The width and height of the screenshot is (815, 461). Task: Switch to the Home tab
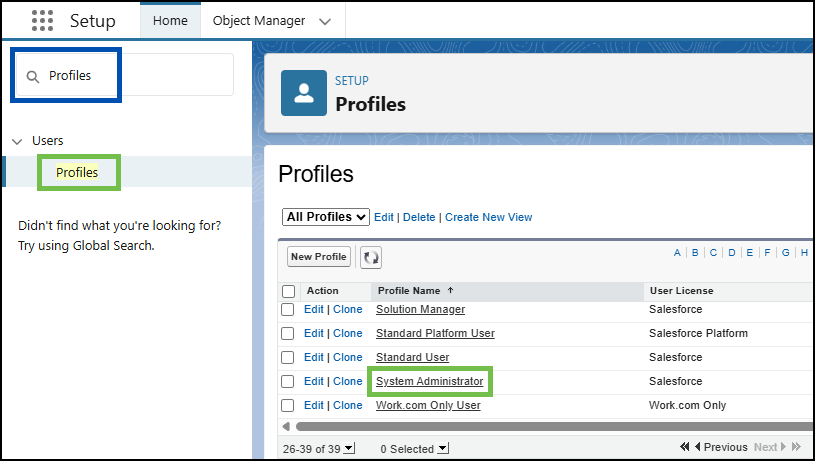pyautogui.click(x=170, y=21)
